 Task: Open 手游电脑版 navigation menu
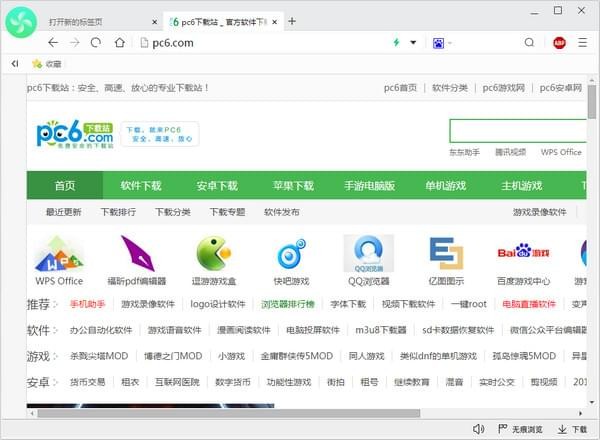[x=370, y=186]
